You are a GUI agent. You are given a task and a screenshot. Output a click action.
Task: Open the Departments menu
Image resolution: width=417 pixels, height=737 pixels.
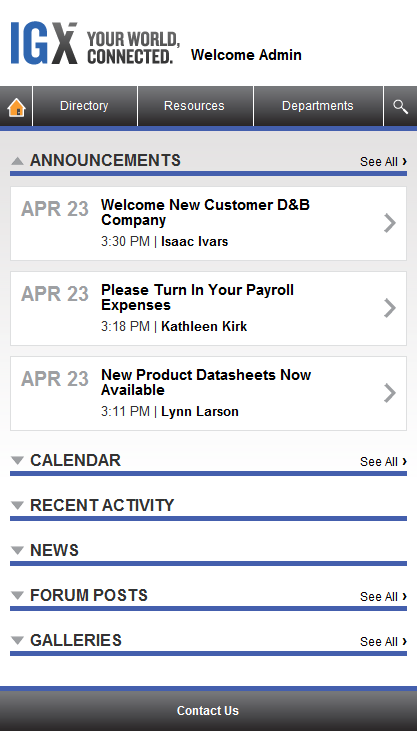[318, 106]
